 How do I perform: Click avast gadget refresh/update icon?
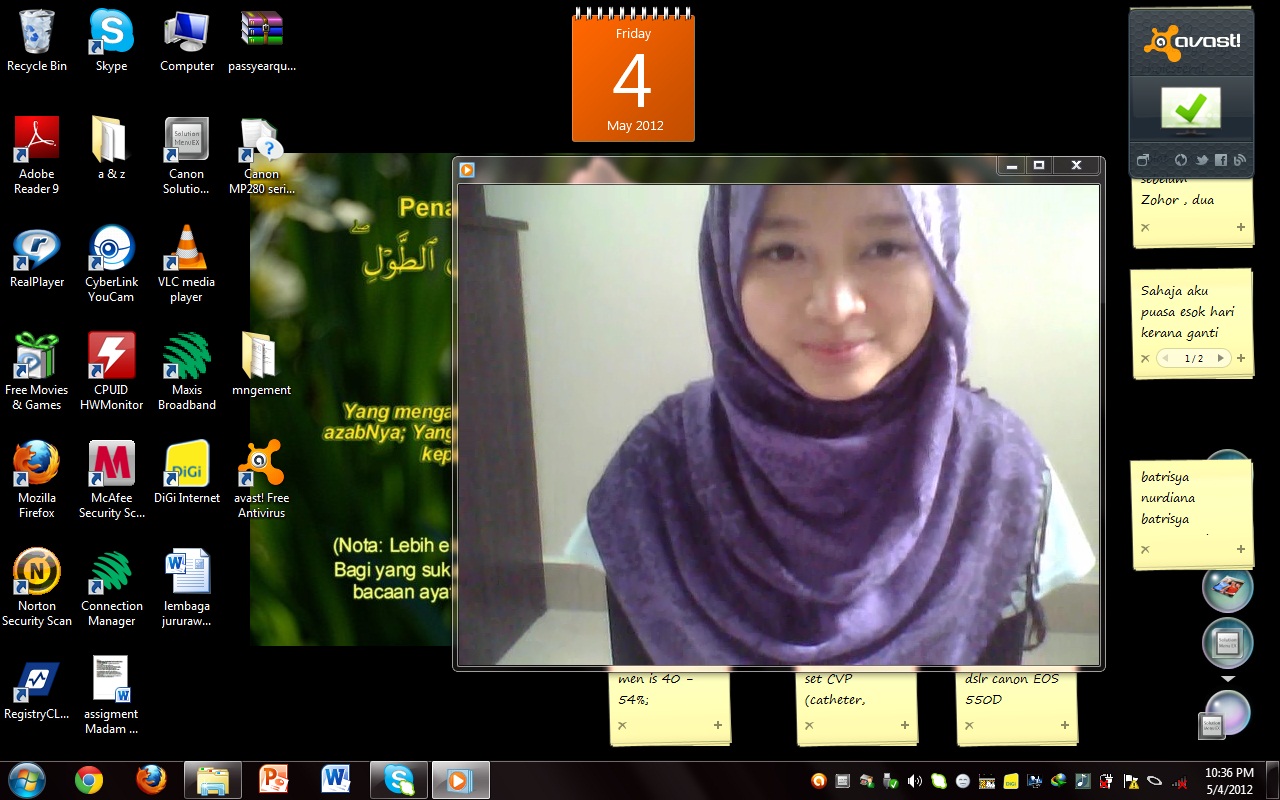(1181, 160)
